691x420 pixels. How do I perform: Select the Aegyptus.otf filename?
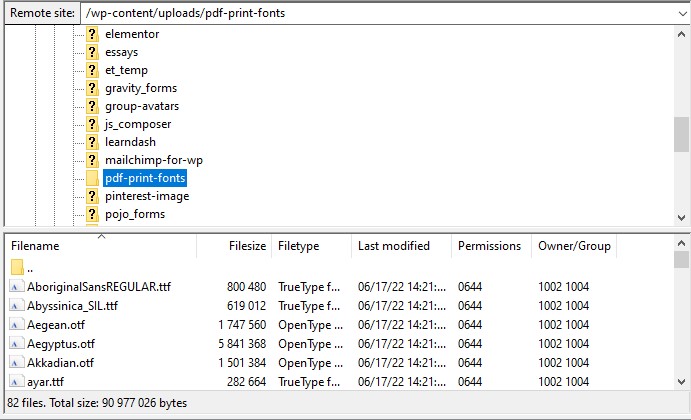[61, 344]
